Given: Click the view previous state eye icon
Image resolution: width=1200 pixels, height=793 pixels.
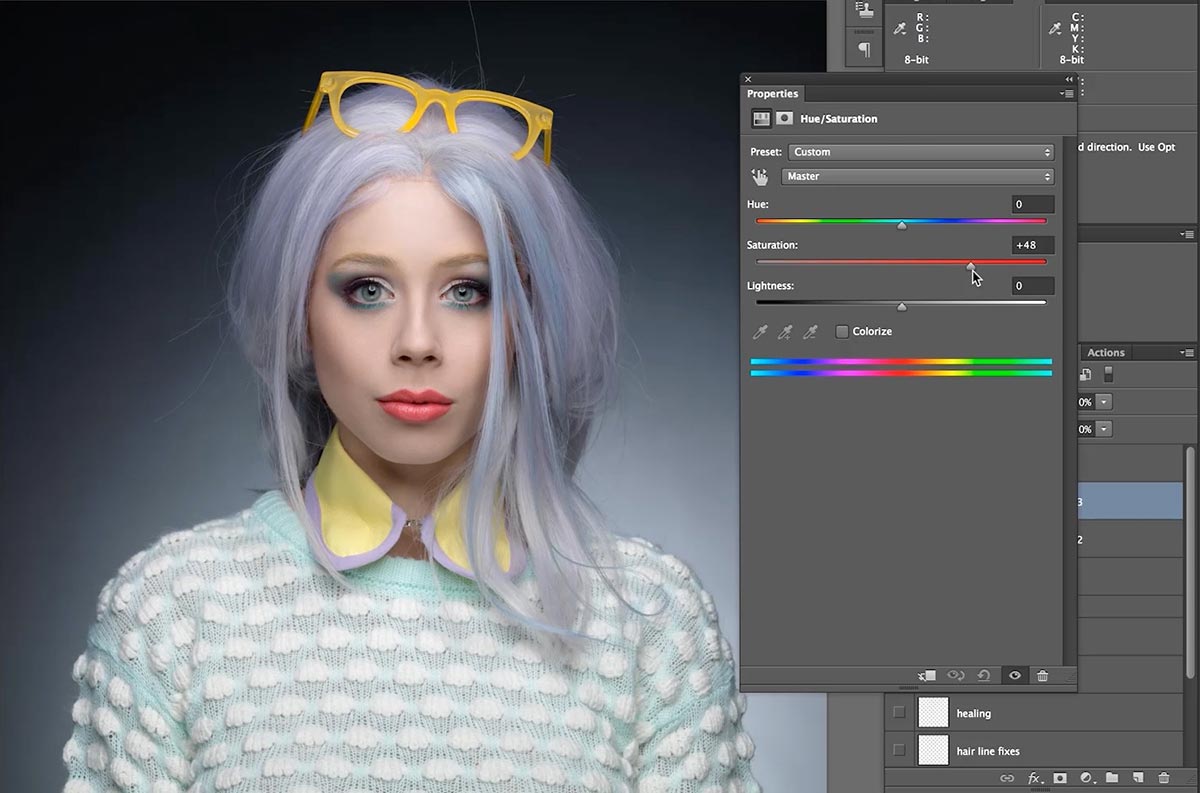Looking at the screenshot, I should coord(955,676).
